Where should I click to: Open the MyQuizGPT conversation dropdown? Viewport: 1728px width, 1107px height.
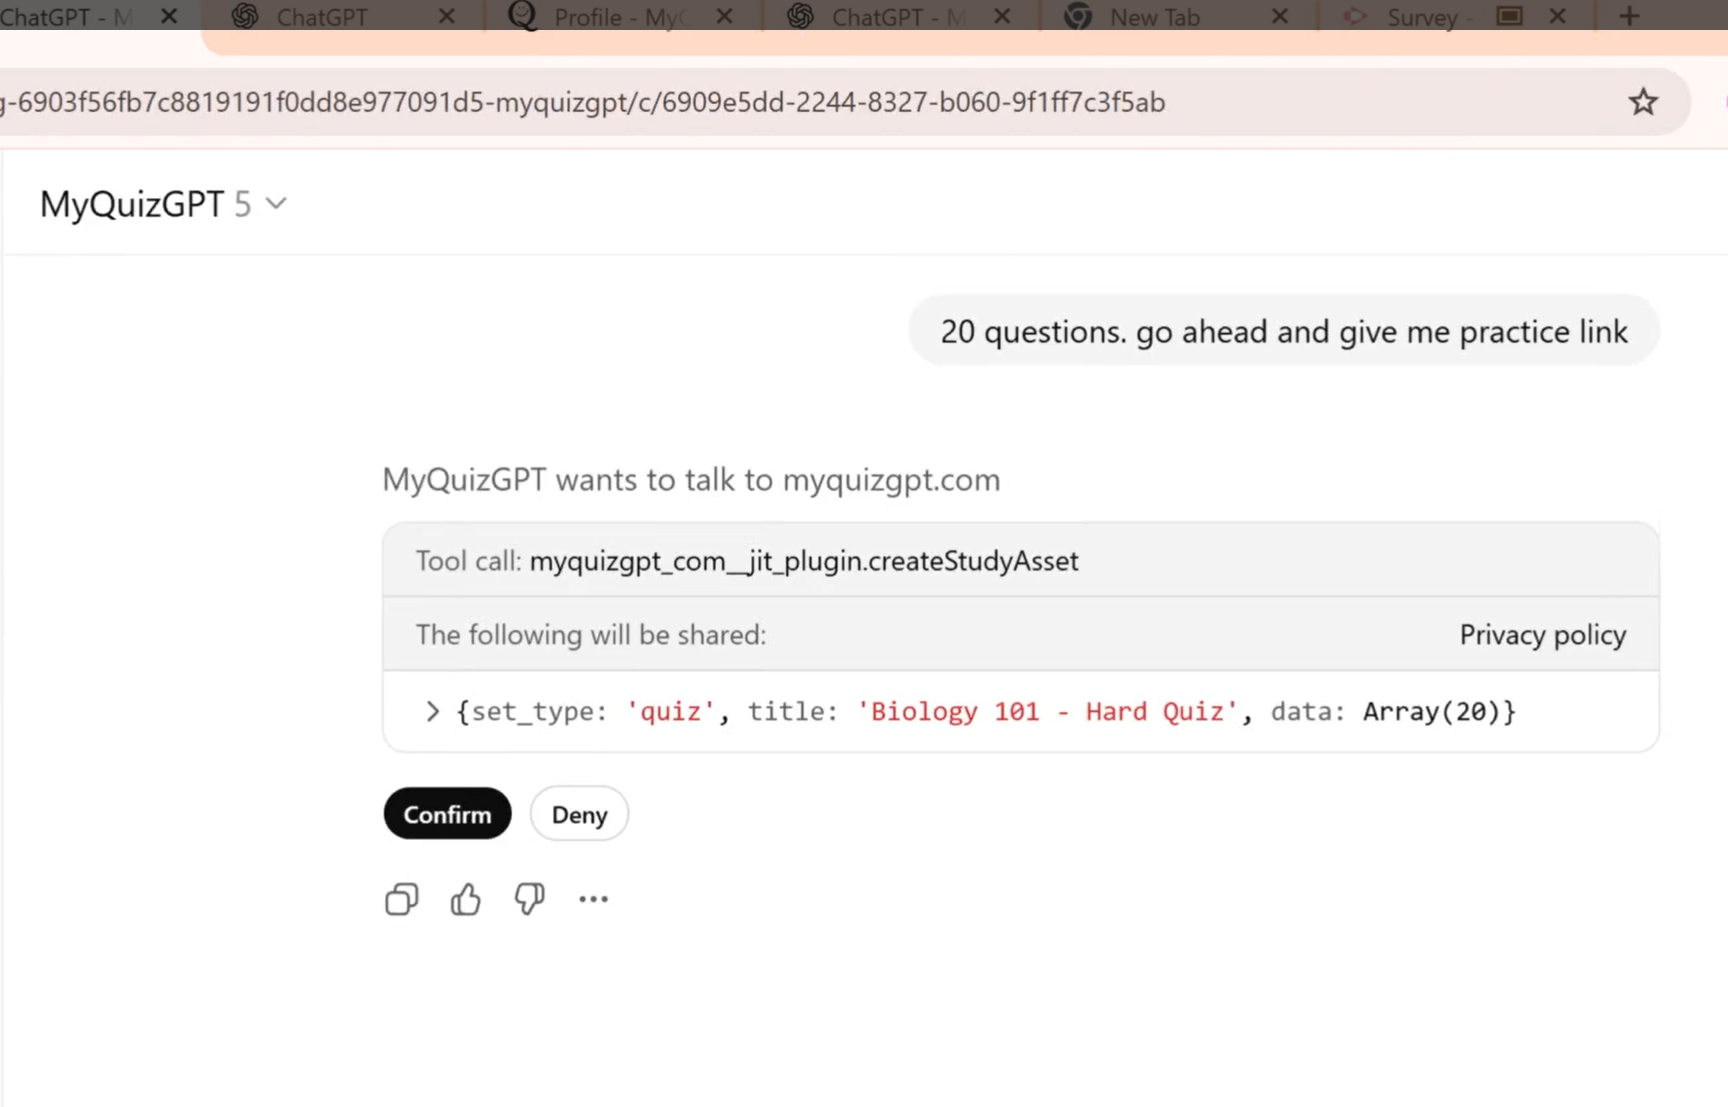275,203
